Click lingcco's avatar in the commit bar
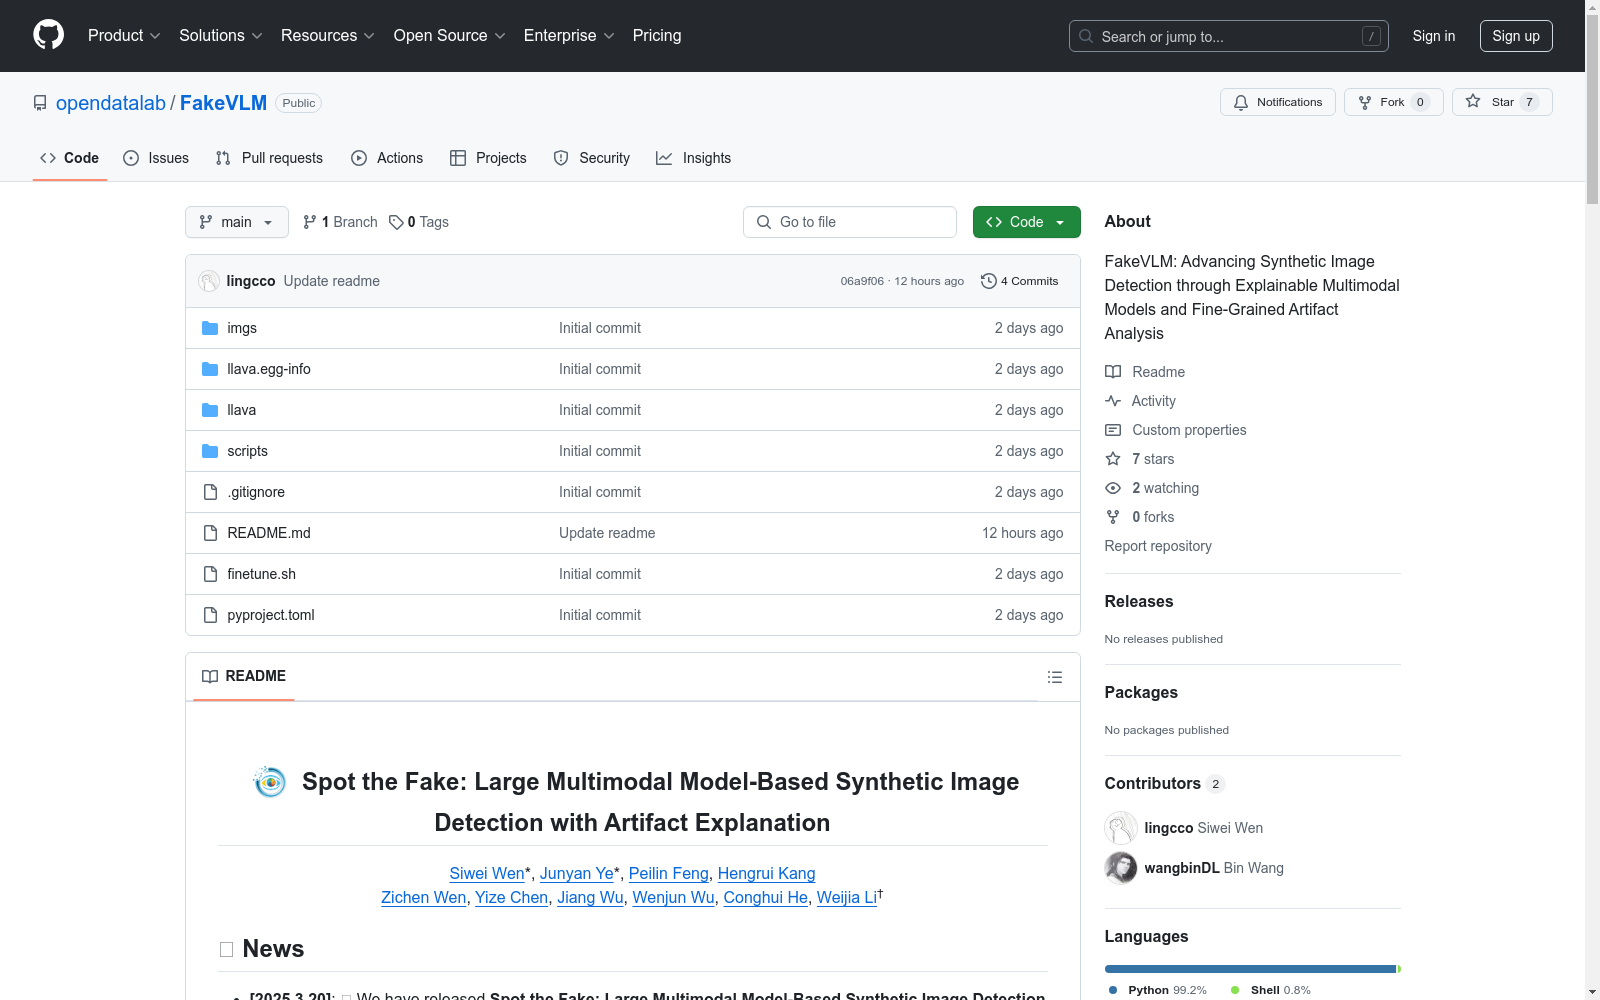The height and width of the screenshot is (1000, 1600). pos(209,281)
